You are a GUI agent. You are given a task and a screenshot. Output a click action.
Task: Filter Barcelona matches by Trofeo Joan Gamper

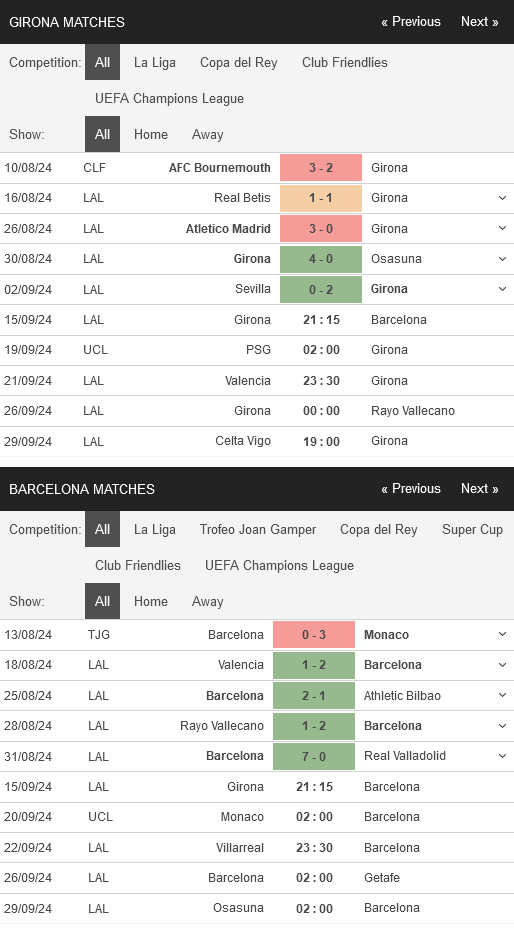click(x=258, y=530)
